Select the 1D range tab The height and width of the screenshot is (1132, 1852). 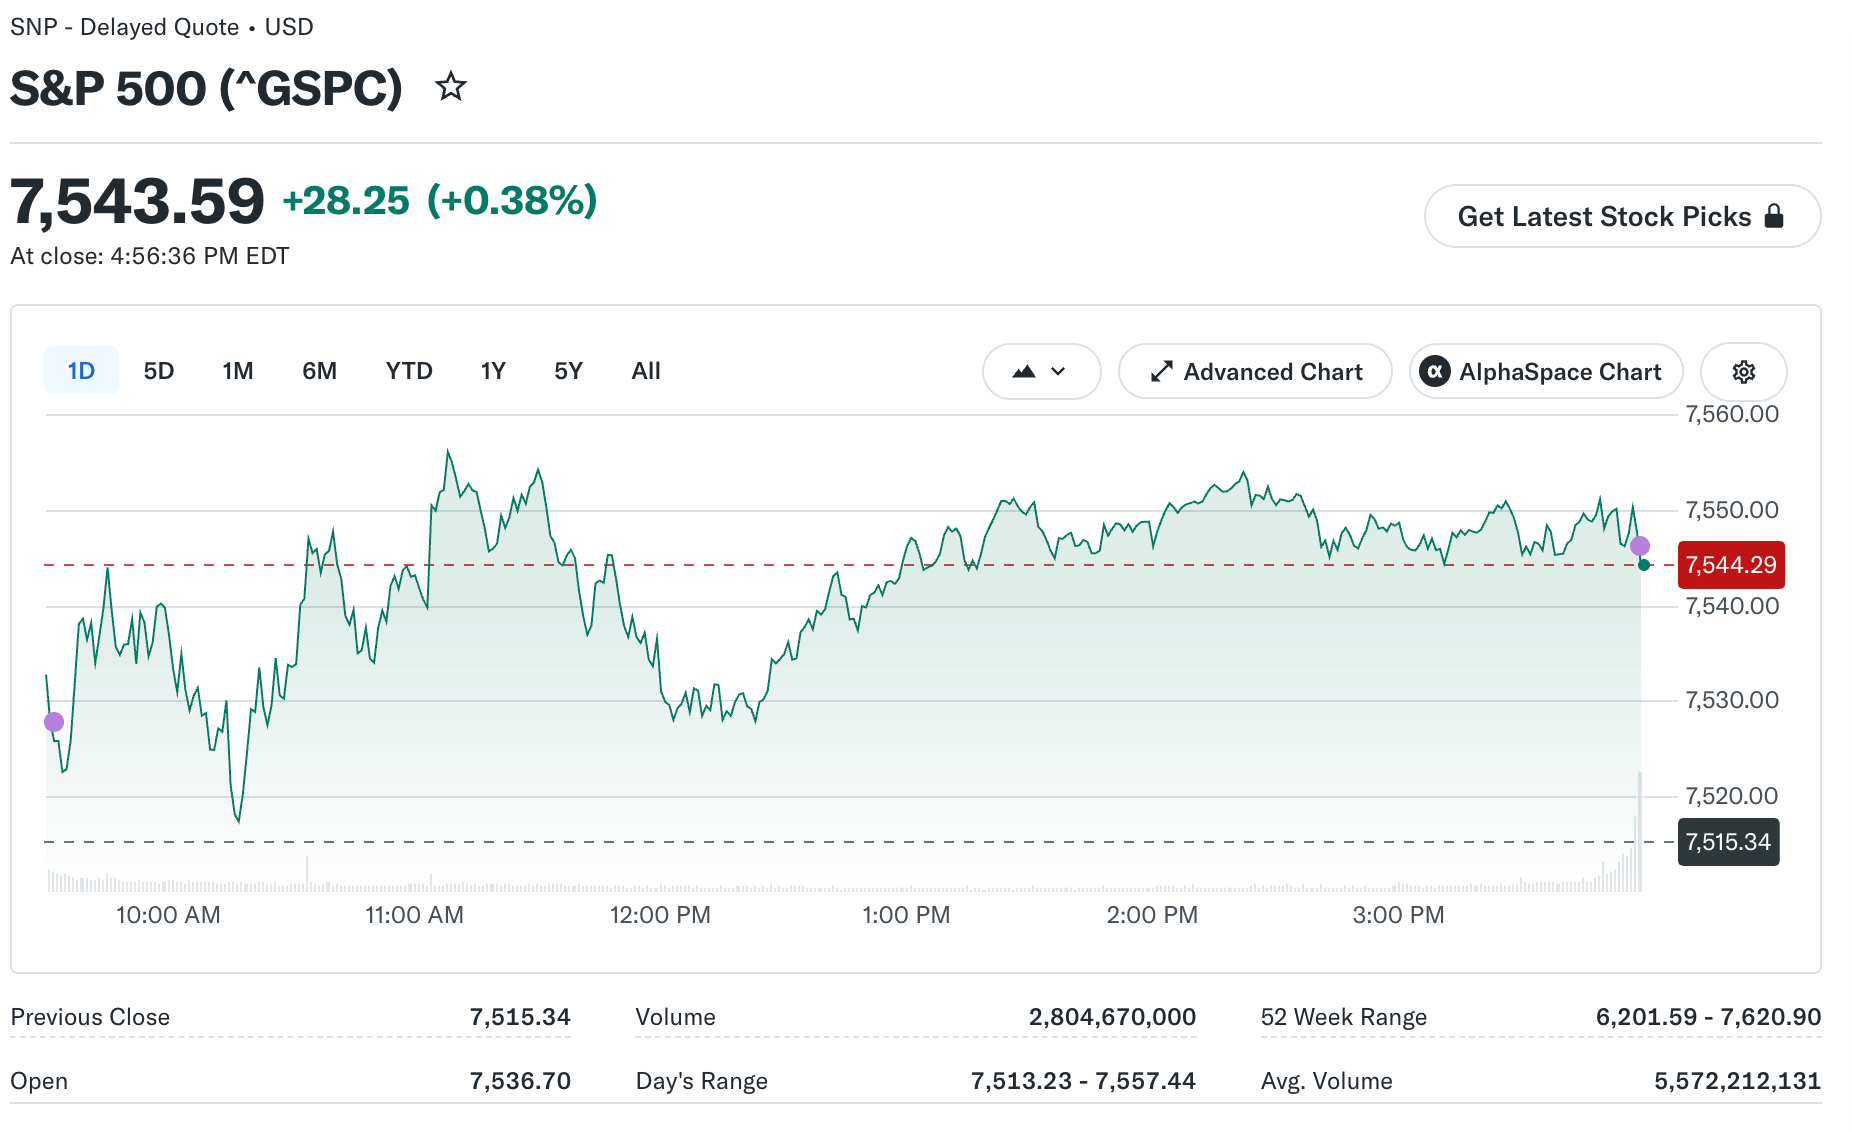tap(81, 371)
